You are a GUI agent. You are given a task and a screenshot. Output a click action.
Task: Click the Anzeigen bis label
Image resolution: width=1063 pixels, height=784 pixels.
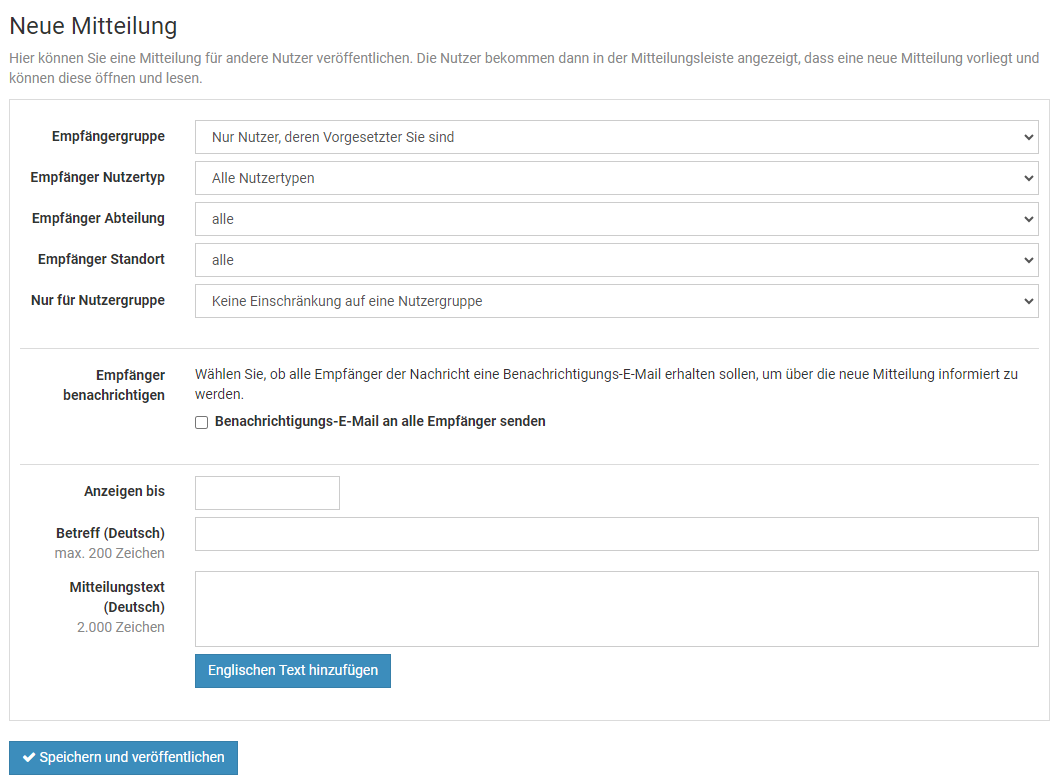pyautogui.click(x=124, y=491)
